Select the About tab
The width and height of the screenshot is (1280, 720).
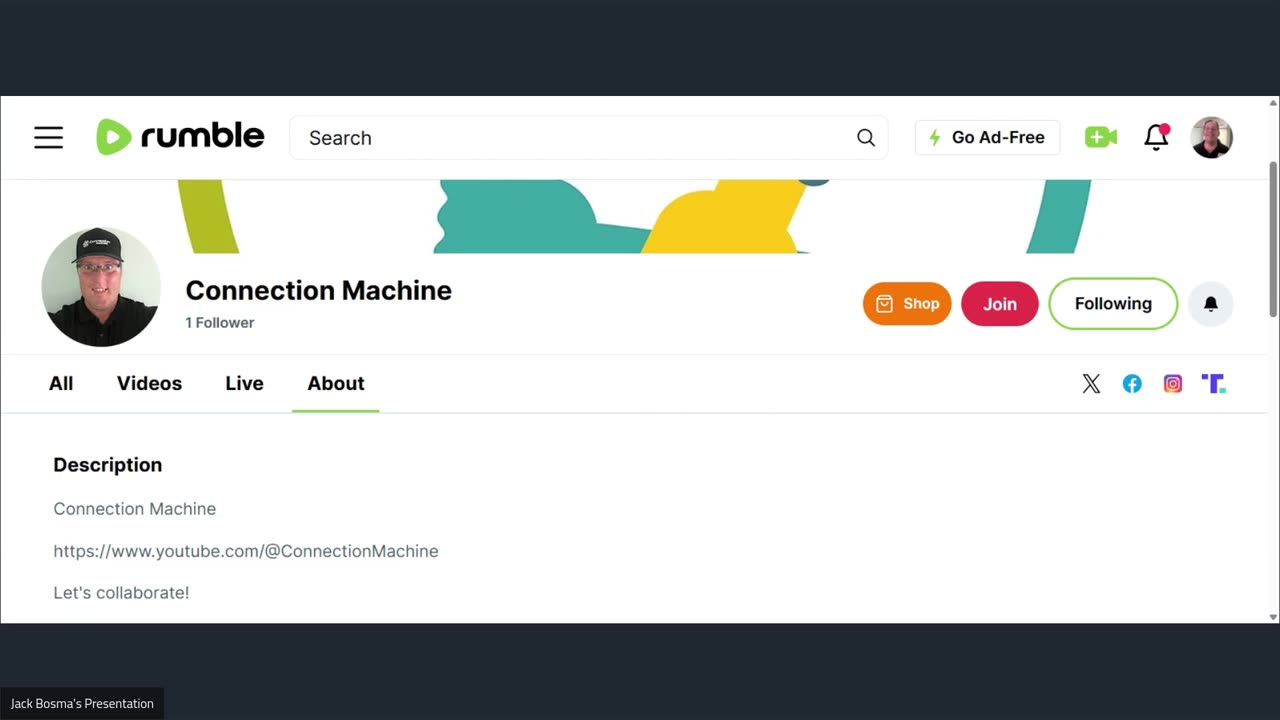coord(336,384)
